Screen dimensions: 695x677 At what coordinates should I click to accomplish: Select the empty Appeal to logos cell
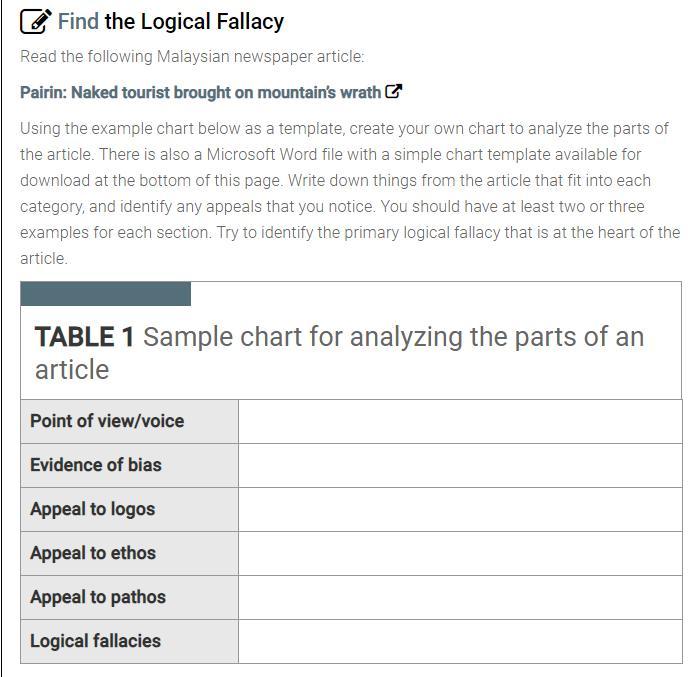(460, 509)
